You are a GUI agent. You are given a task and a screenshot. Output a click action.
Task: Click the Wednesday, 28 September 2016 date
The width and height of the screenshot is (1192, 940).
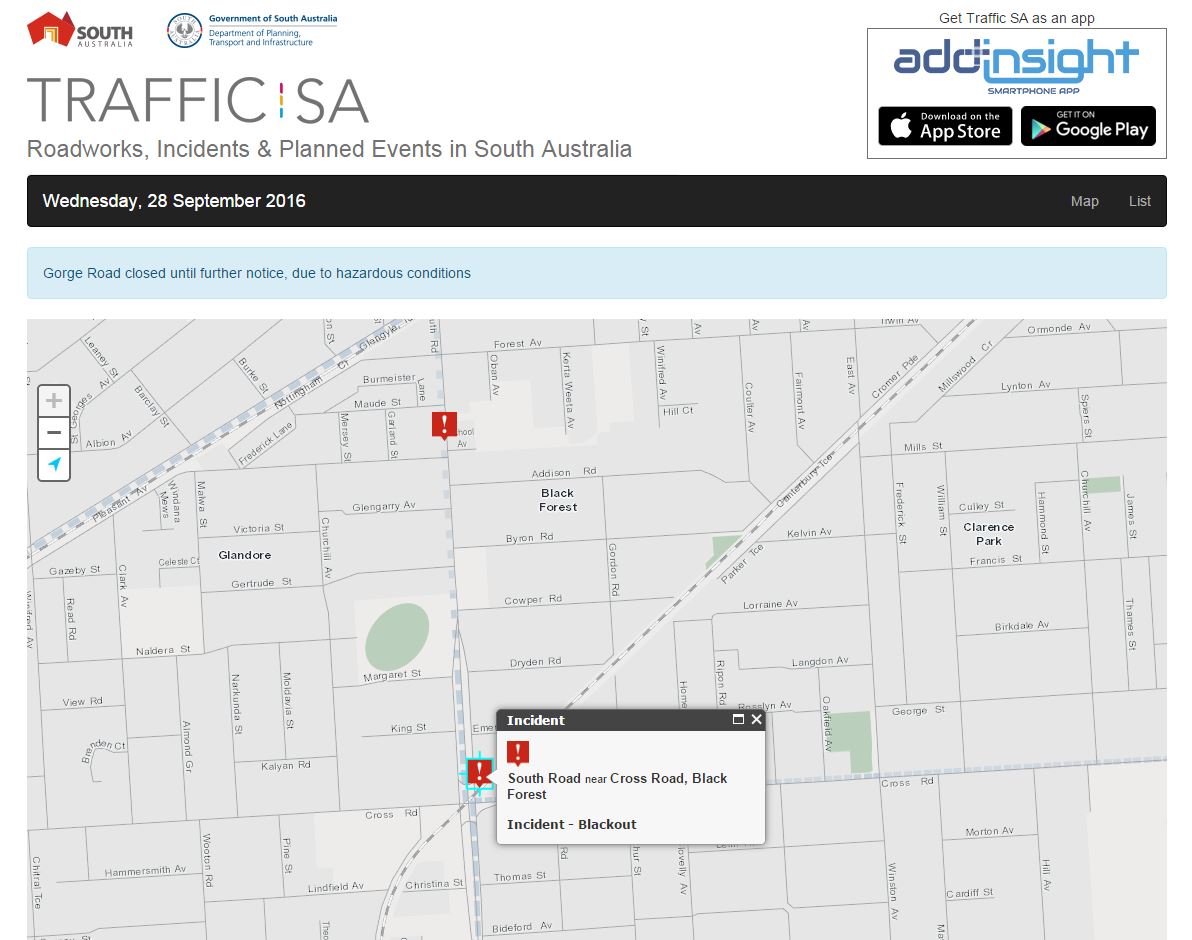pos(174,201)
